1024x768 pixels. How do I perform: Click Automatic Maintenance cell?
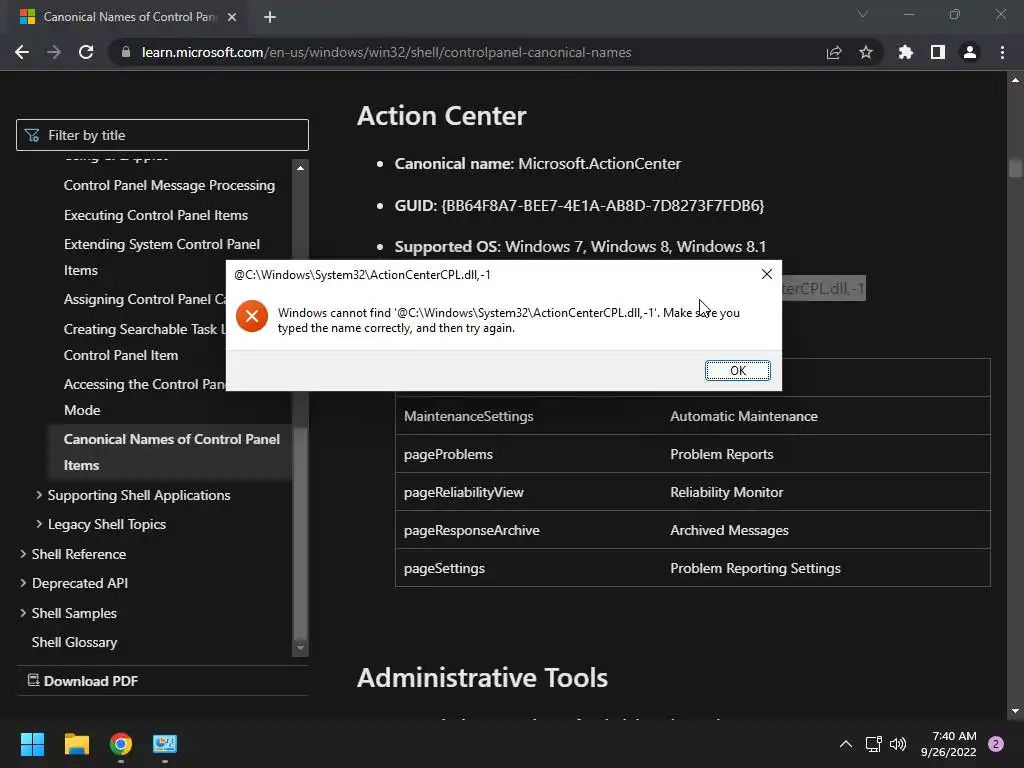click(x=743, y=417)
